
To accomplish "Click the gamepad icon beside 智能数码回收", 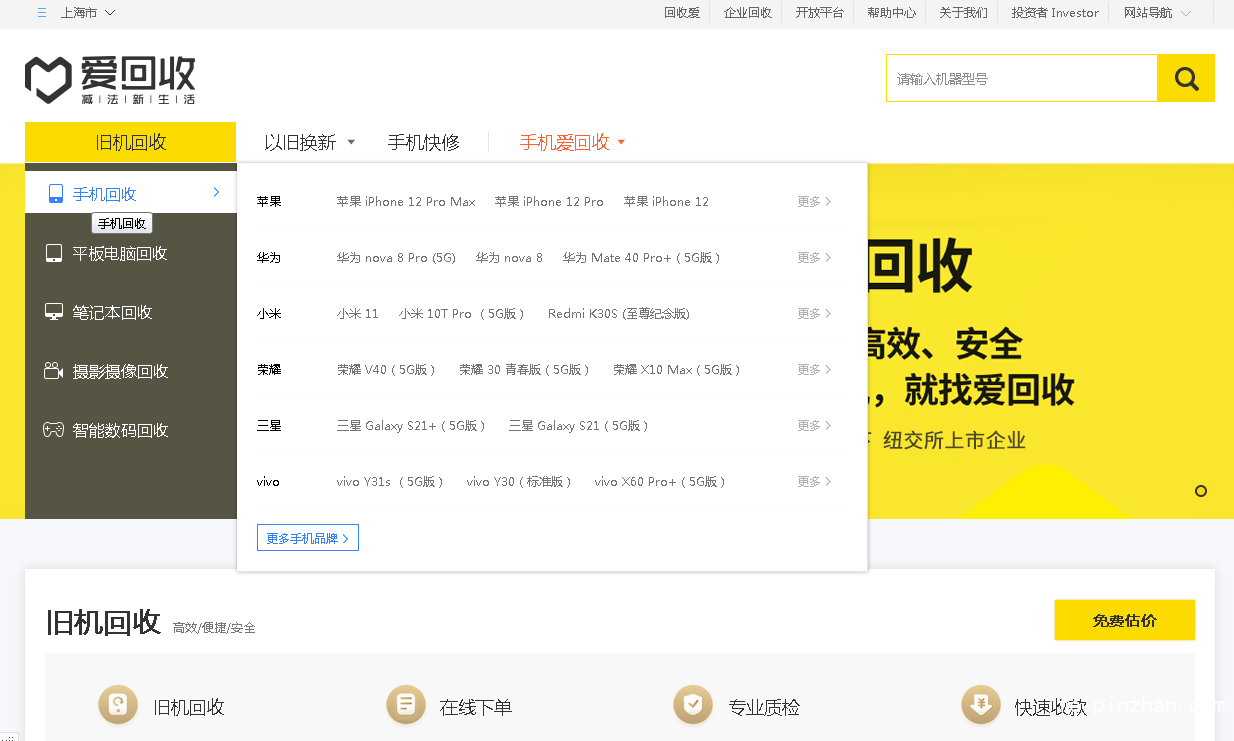I will point(54,430).
